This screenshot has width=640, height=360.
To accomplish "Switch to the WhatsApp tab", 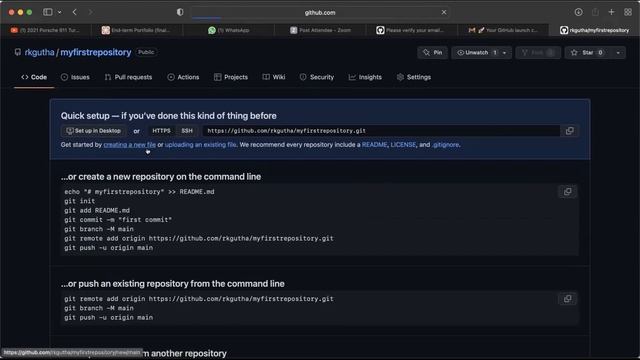I will [x=229, y=30].
